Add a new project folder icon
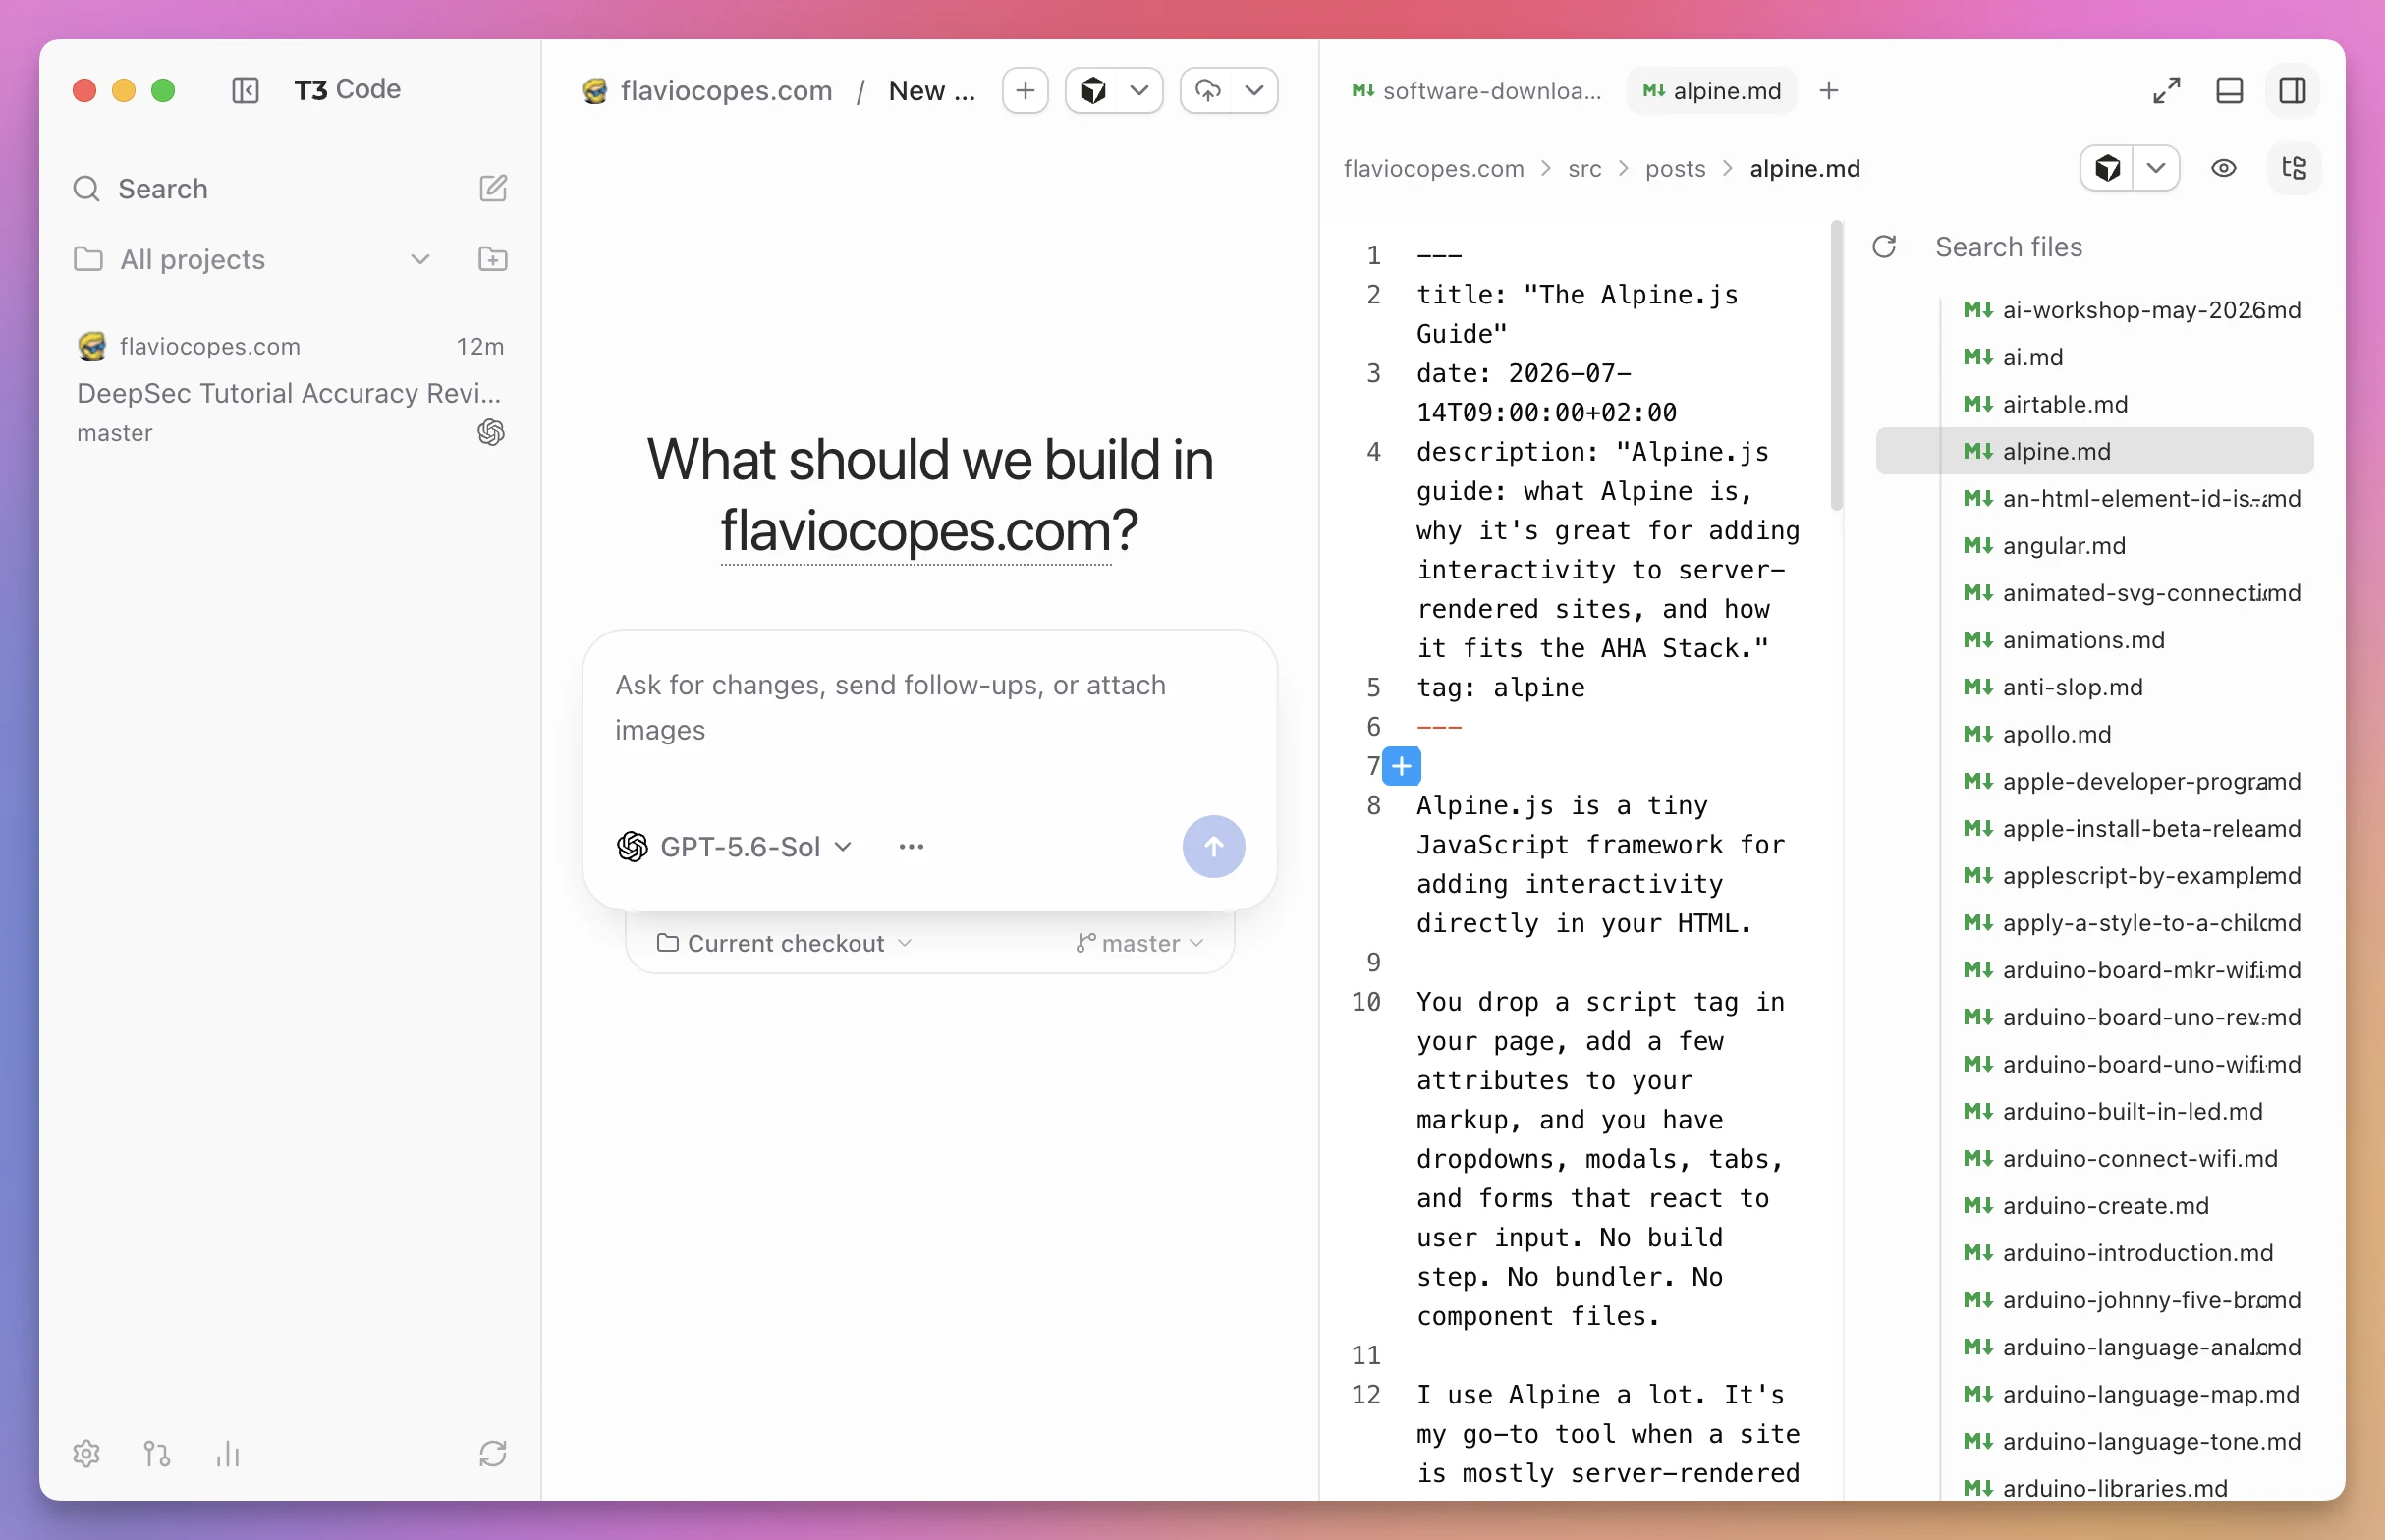The width and height of the screenshot is (2385, 1540). coord(493,259)
